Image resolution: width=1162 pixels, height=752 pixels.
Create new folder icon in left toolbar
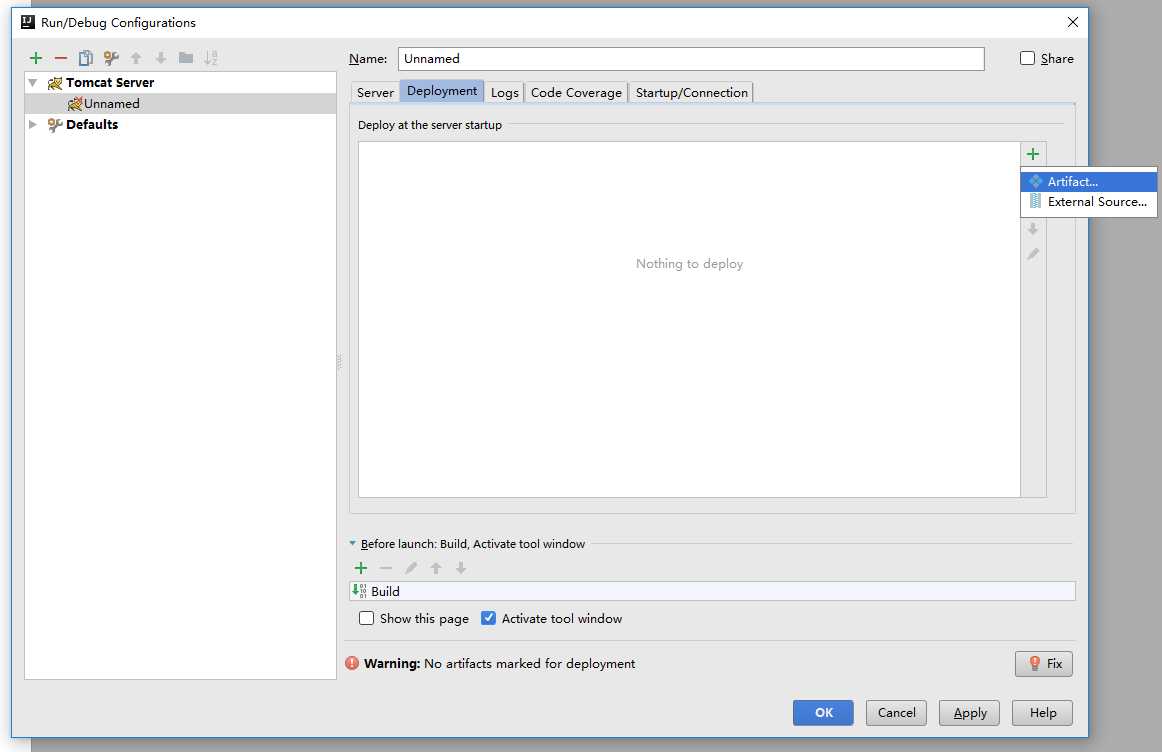[186, 58]
